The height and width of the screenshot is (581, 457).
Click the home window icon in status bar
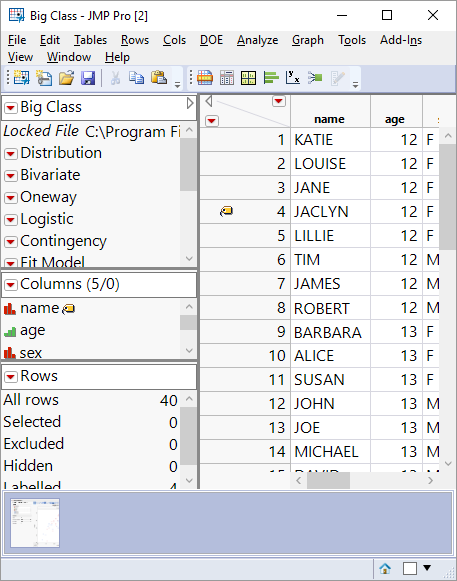coord(385,568)
